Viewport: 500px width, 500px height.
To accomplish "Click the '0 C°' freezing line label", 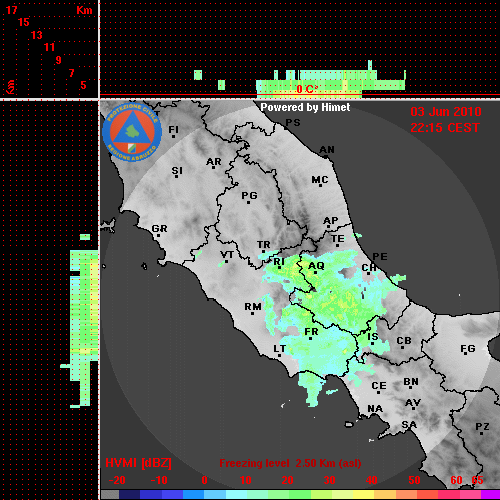I will coord(307,89).
